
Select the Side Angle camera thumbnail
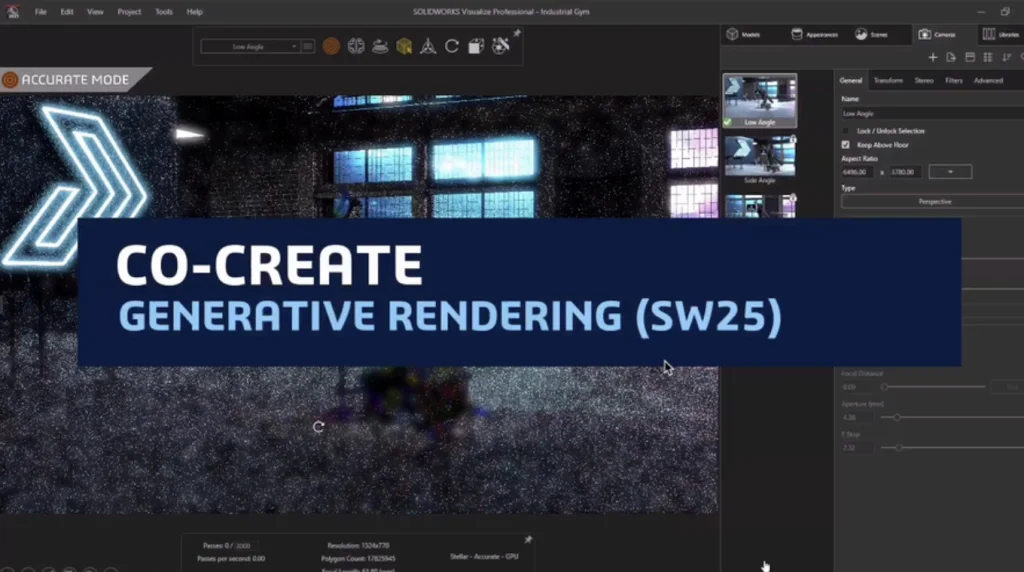click(x=759, y=157)
